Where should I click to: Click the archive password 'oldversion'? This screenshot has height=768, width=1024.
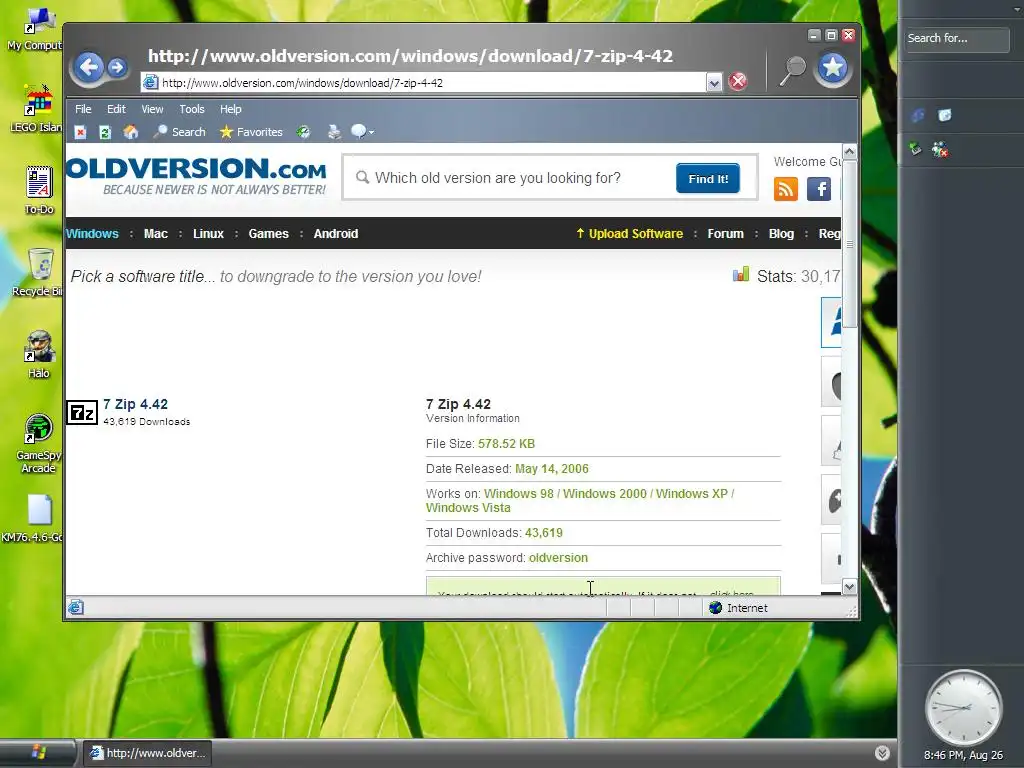(x=558, y=558)
